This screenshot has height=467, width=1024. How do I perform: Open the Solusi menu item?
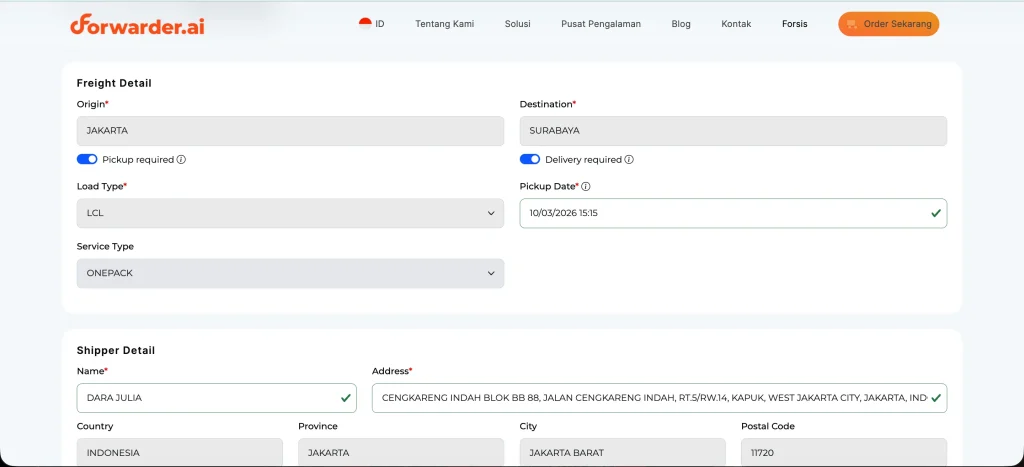pos(517,24)
